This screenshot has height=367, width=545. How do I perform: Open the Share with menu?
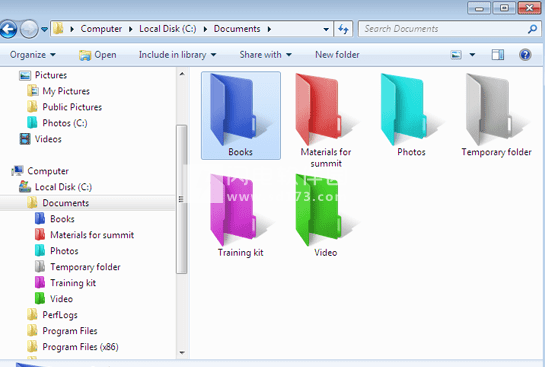click(265, 55)
